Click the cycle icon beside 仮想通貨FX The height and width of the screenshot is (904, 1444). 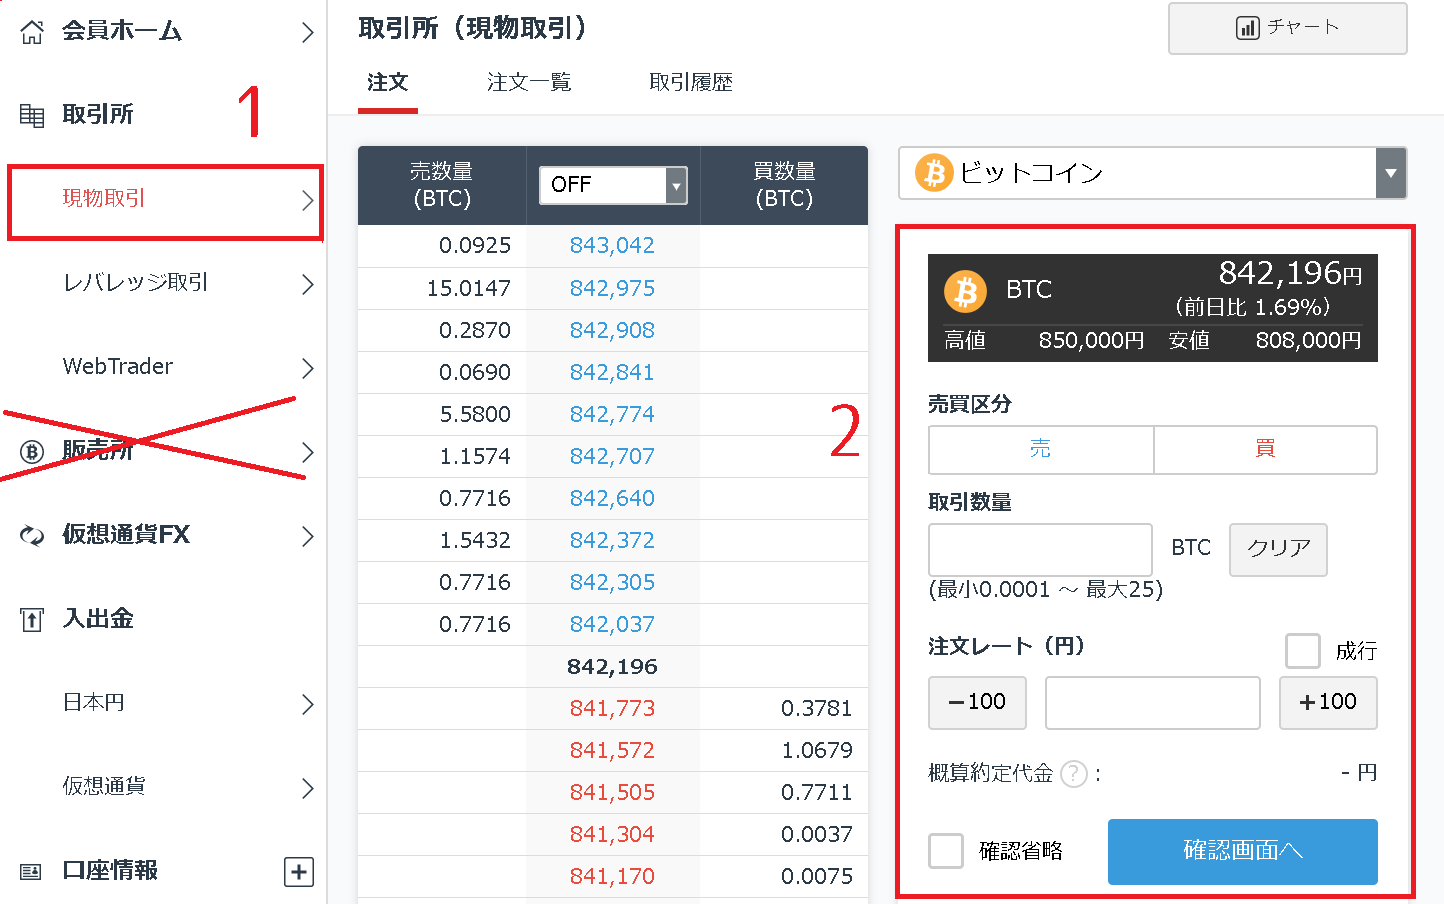coord(32,536)
